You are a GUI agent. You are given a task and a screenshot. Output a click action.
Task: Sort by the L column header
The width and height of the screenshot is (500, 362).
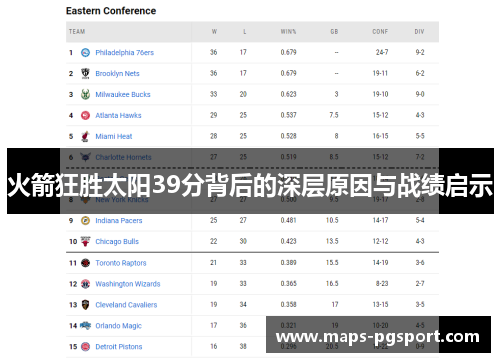[244, 32]
